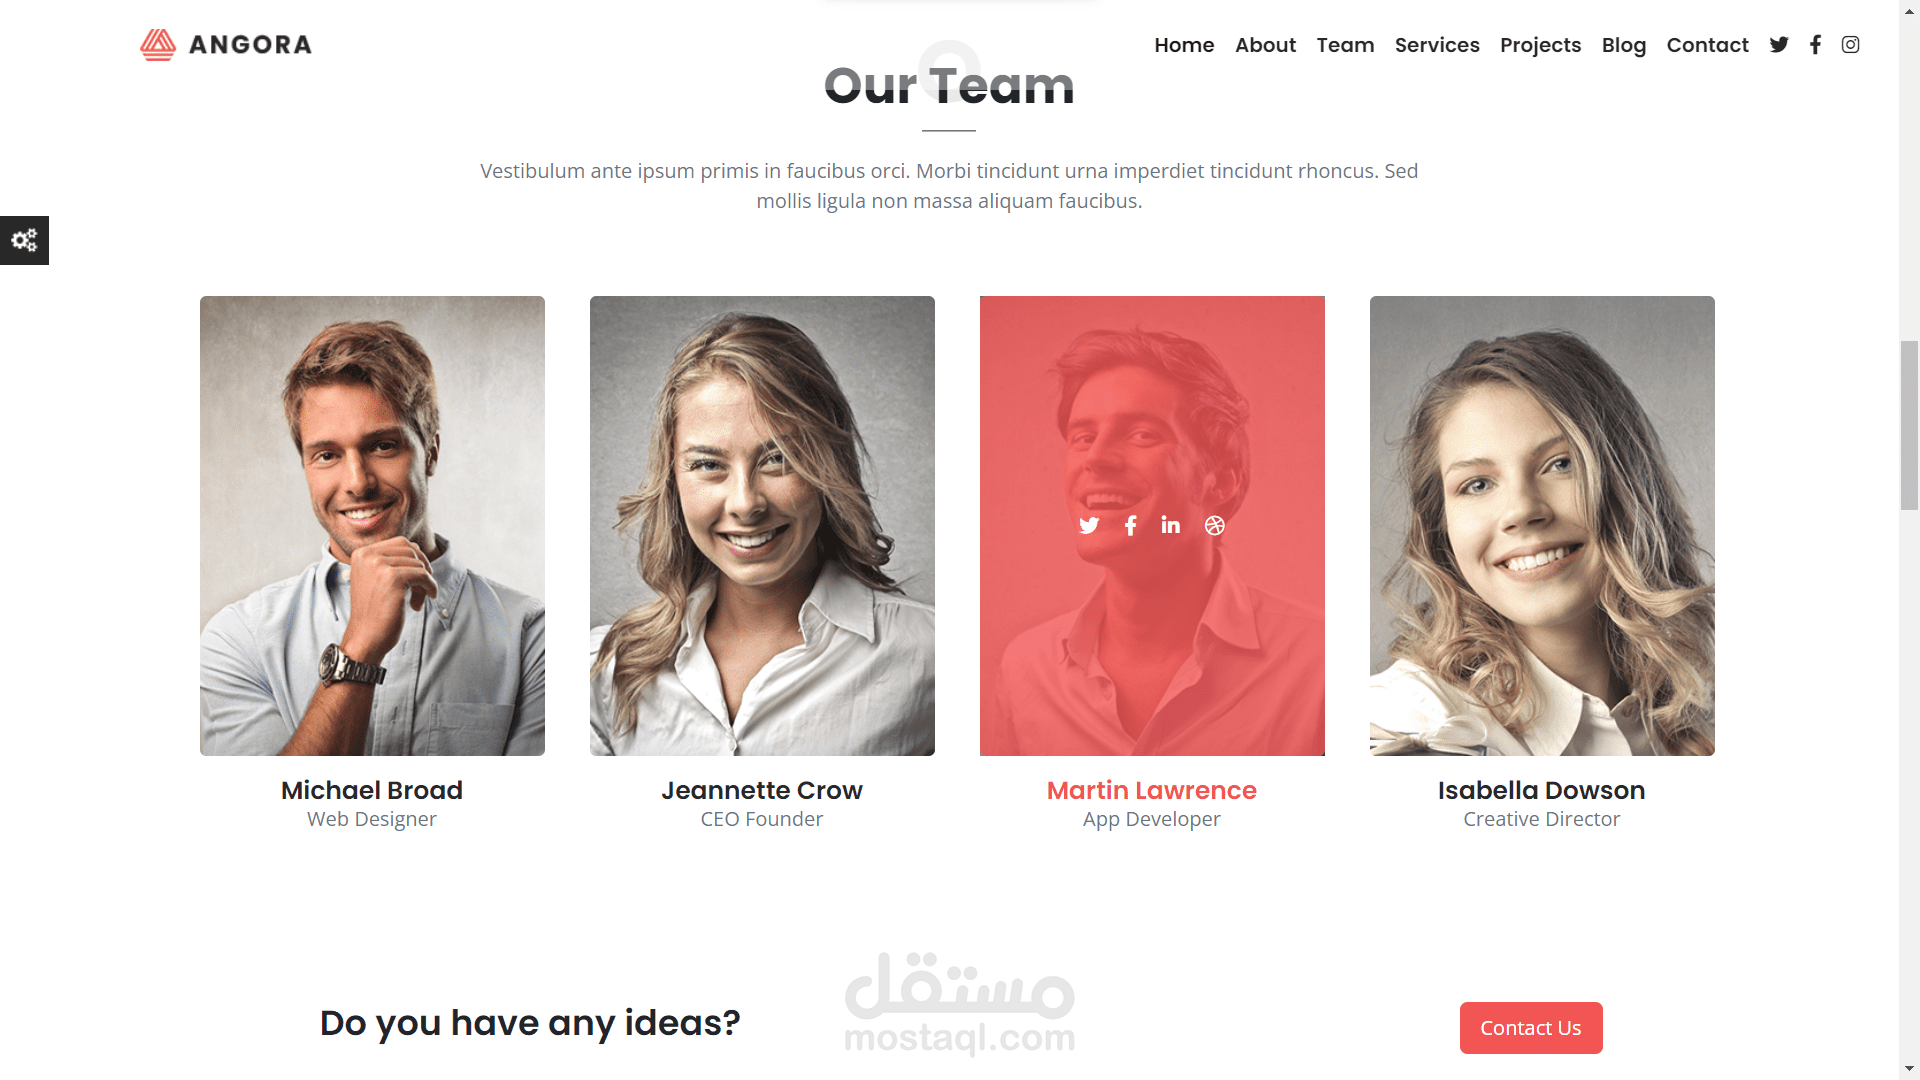Open Martin Lawrence's Facebook profile icon
Viewport: 1920px width, 1080px height.
pos(1130,526)
